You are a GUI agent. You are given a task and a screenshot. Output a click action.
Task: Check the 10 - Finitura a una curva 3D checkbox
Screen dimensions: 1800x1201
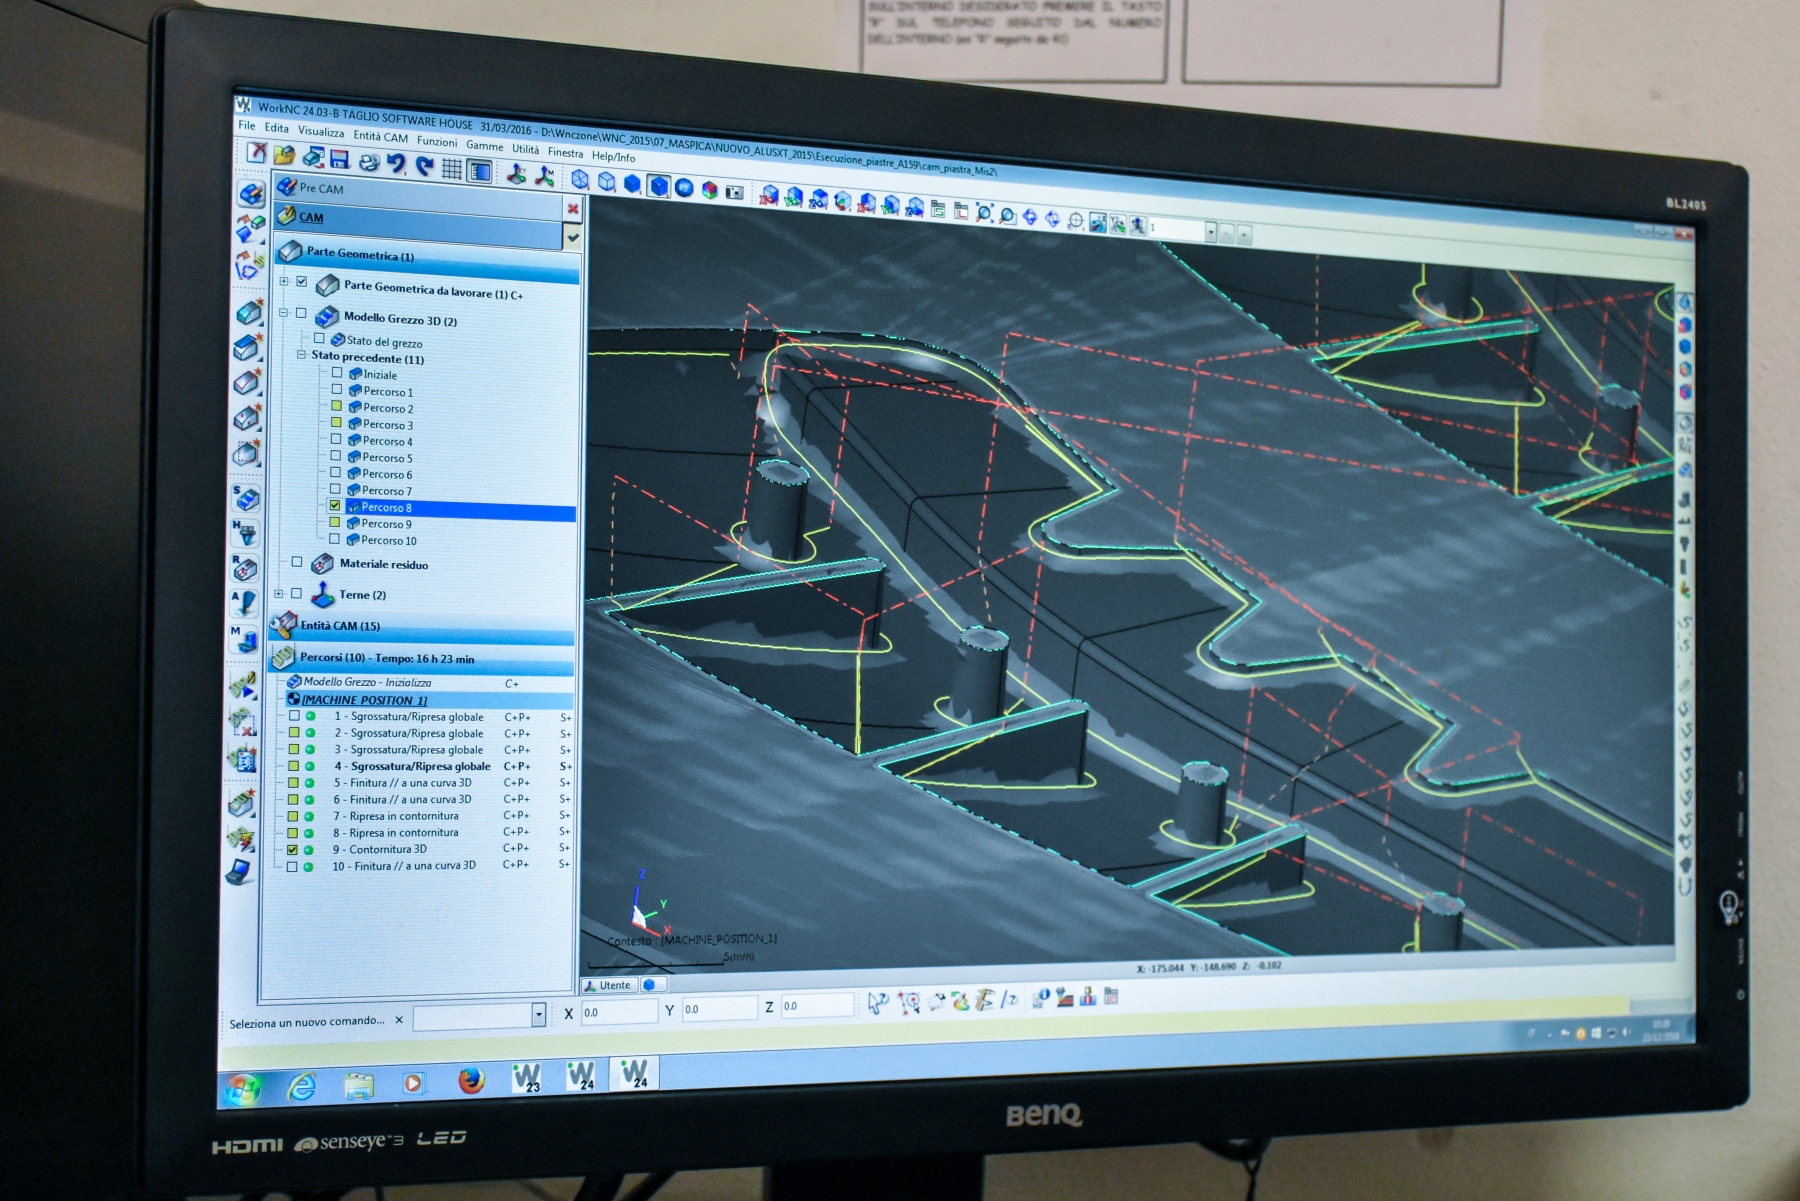pyautogui.click(x=292, y=866)
